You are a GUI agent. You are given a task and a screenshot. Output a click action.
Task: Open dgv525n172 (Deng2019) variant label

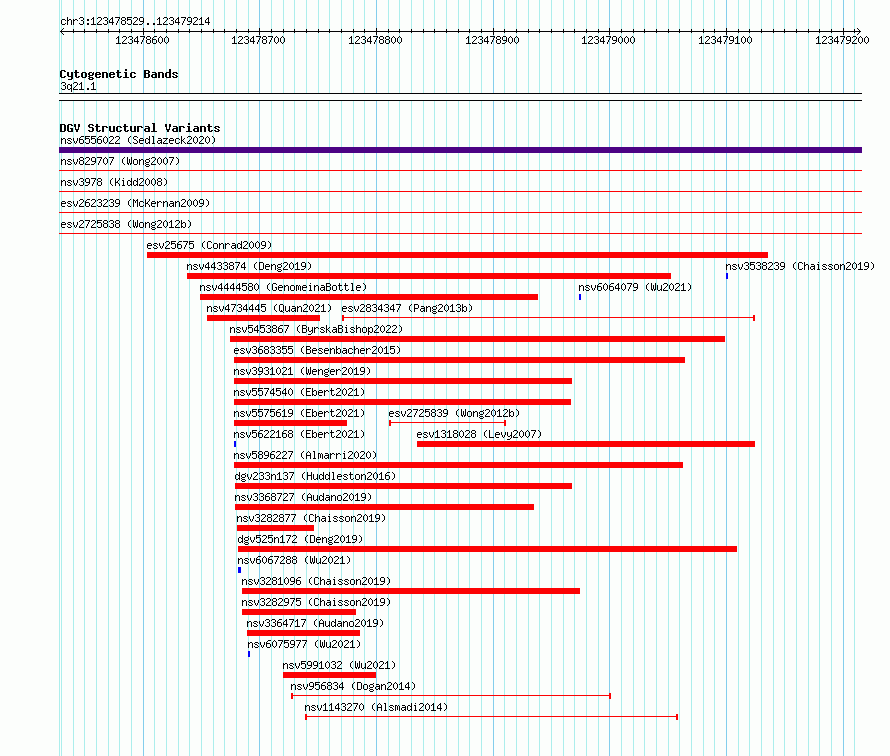coord(300,539)
